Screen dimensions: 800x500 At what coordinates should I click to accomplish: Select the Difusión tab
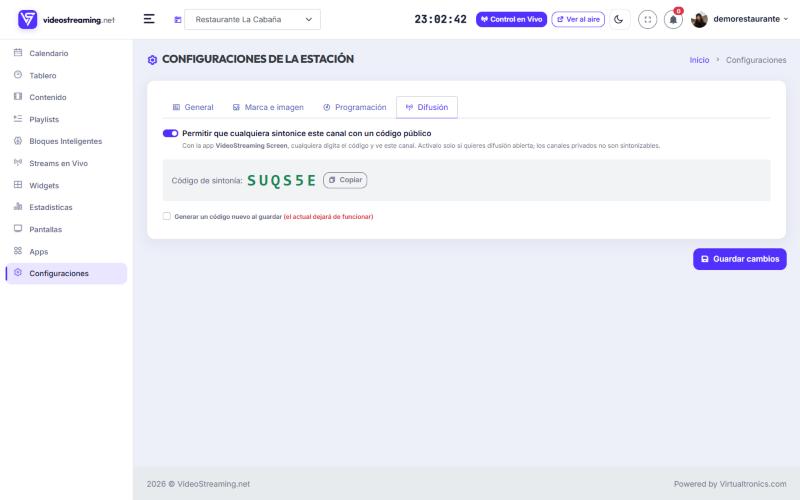click(427, 107)
